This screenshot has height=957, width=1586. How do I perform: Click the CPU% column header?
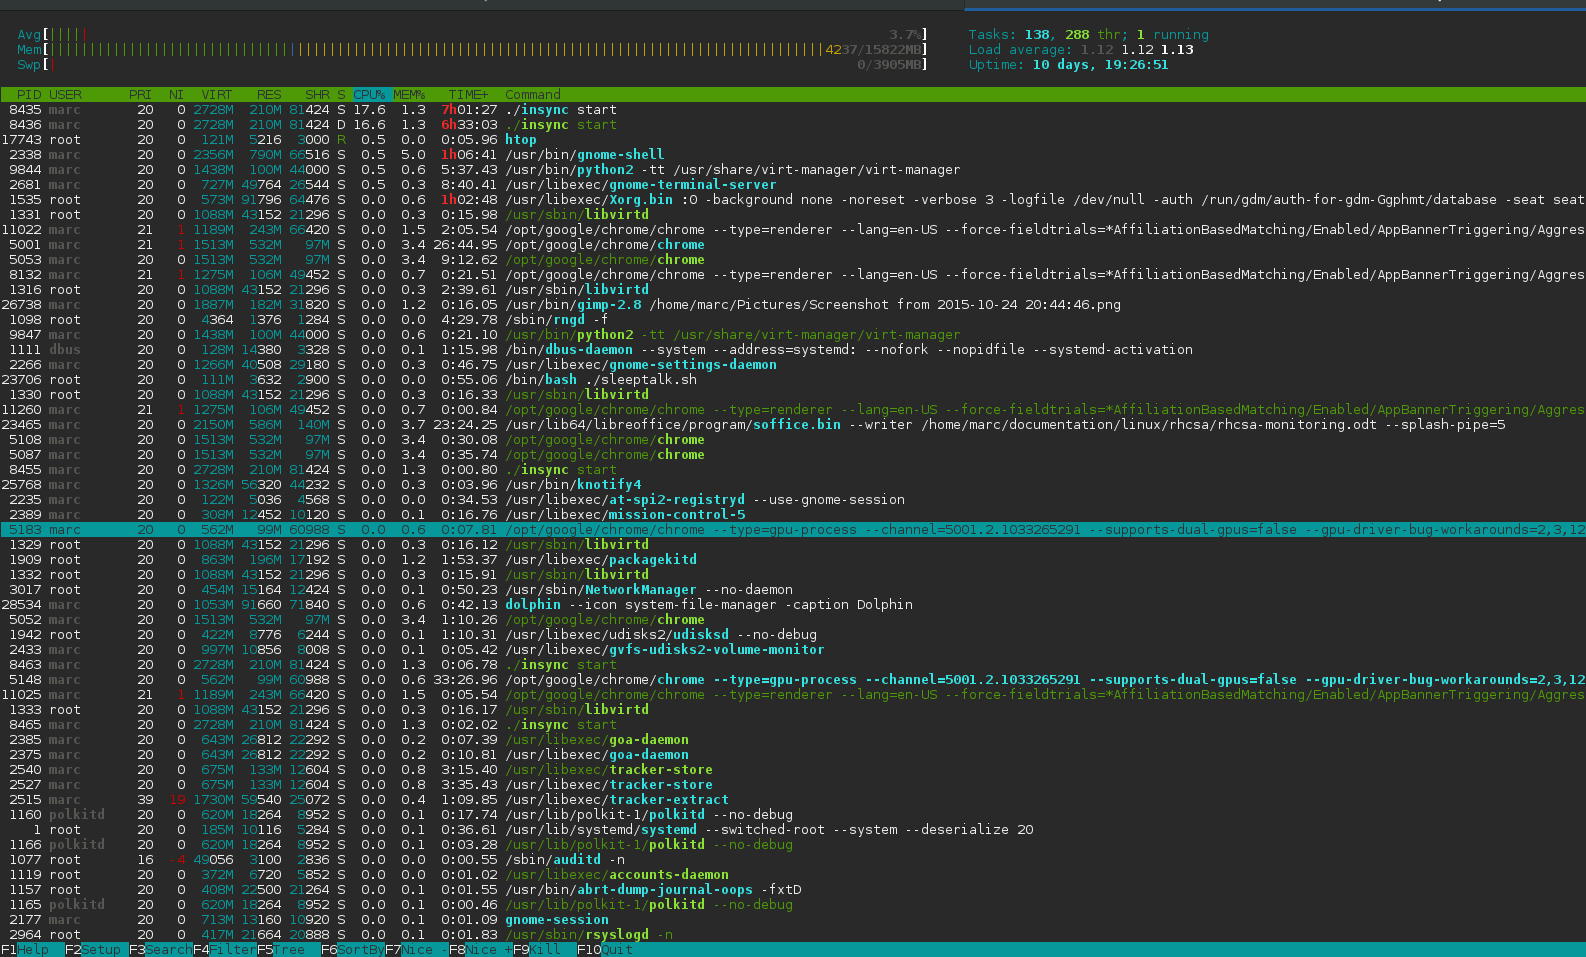coord(369,95)
